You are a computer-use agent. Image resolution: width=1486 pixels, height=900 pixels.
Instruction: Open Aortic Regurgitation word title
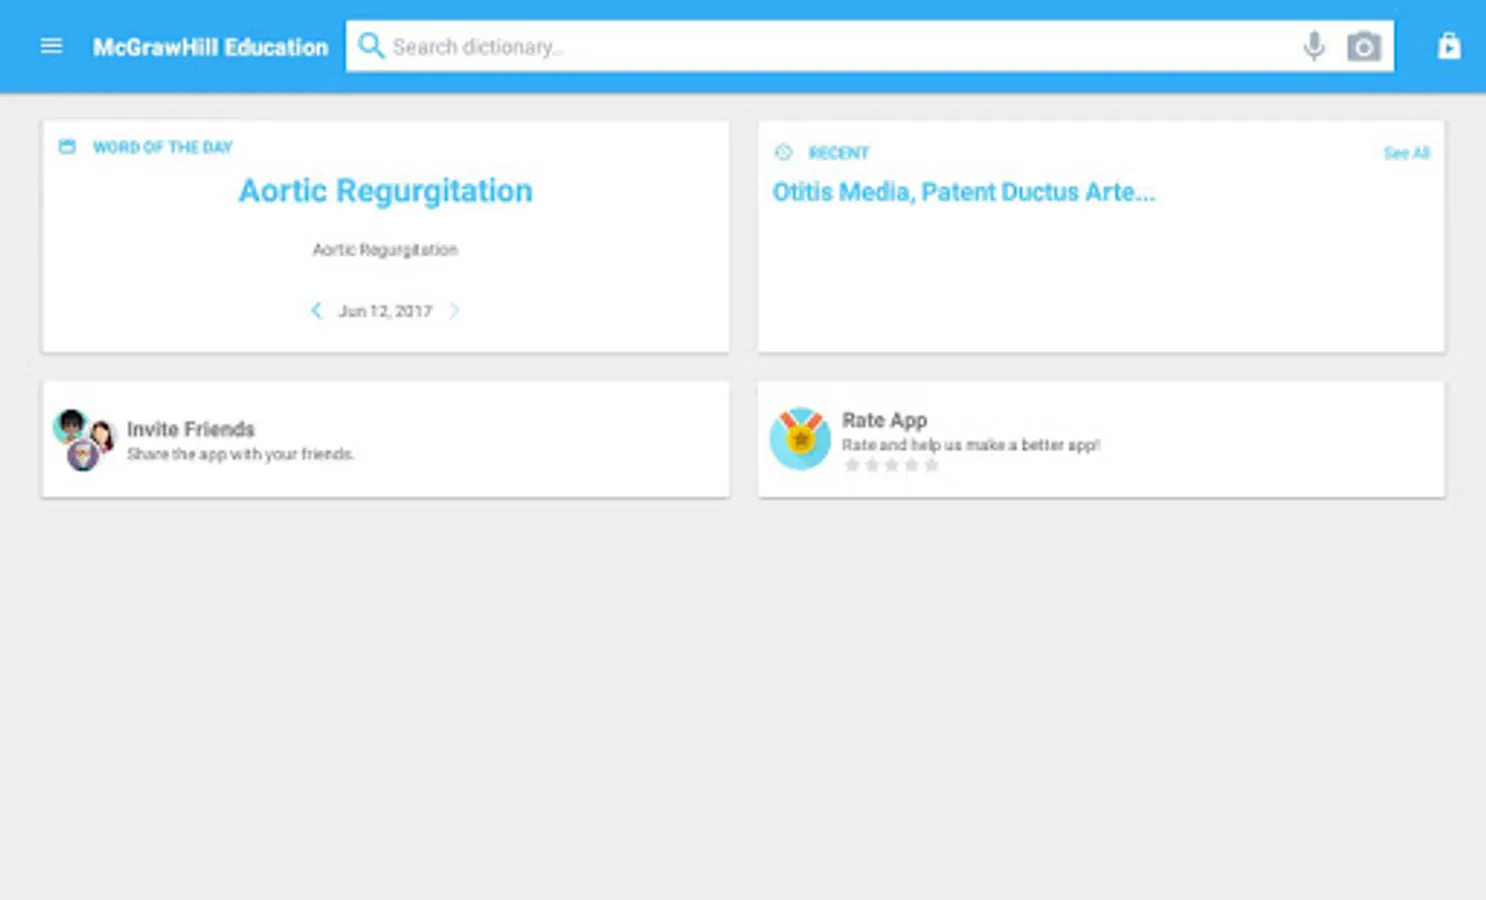385,191
